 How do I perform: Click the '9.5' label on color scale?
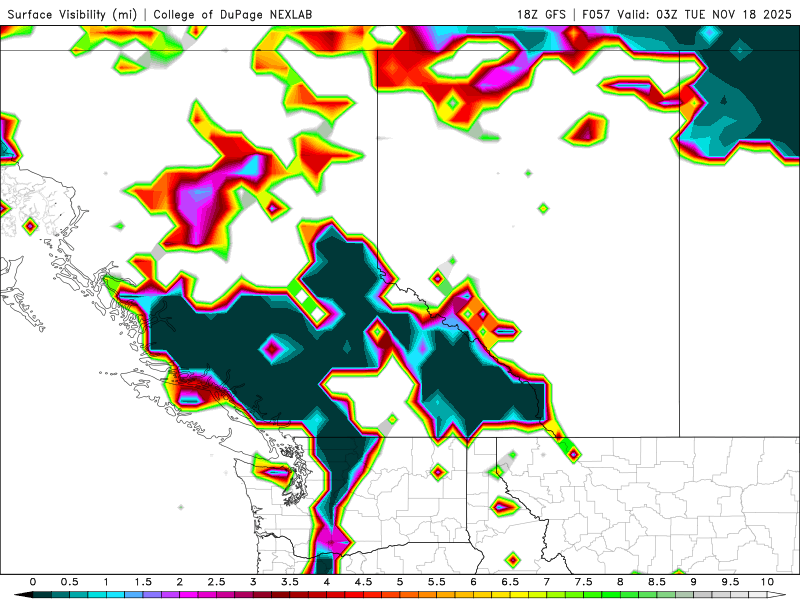[x=731, y=582]
